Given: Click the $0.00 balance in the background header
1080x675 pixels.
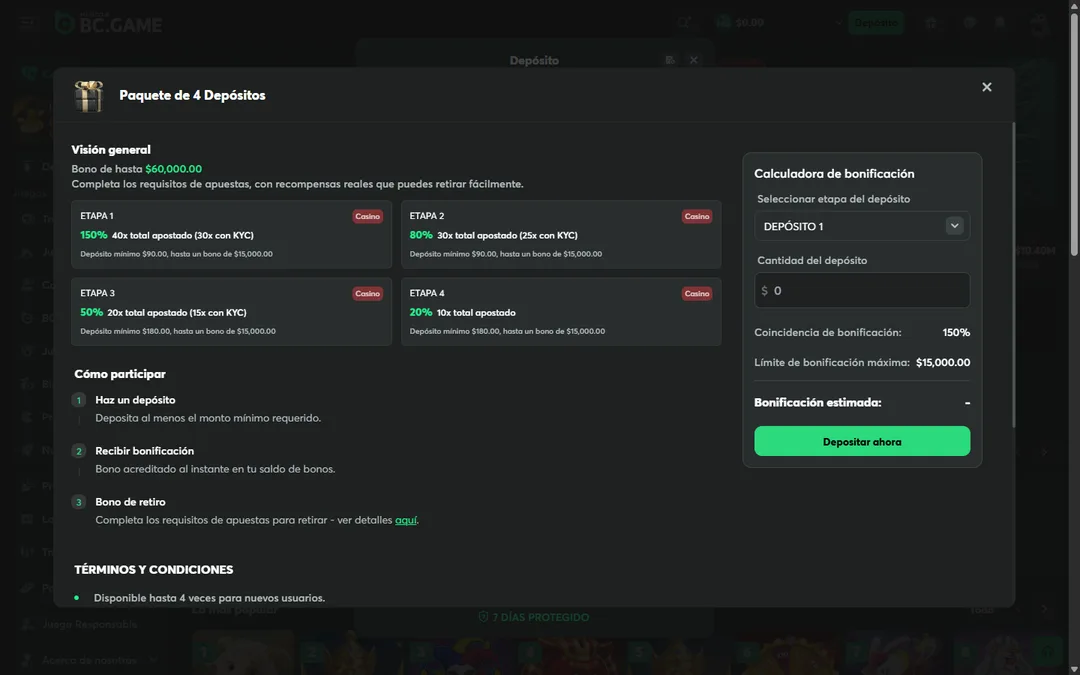Looking at the screenshot, I should 749,23.
